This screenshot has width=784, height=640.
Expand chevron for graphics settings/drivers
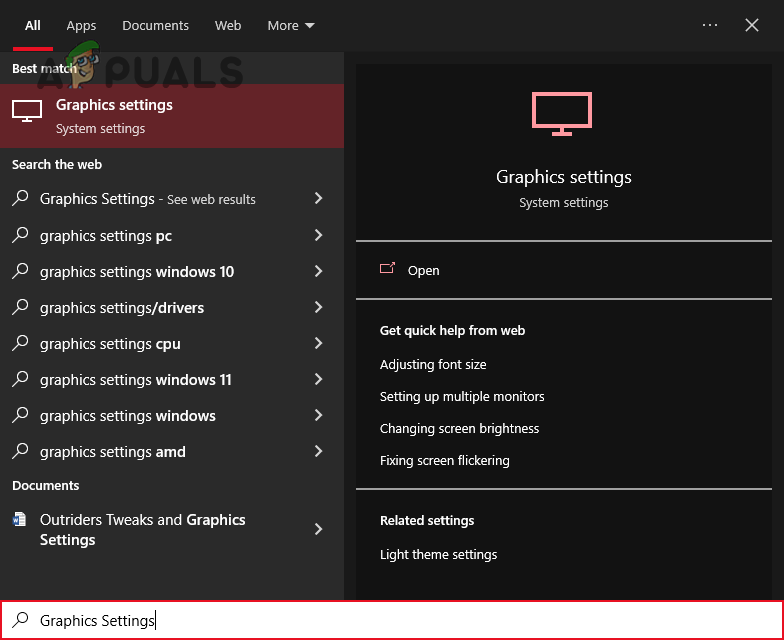point(318,308)
